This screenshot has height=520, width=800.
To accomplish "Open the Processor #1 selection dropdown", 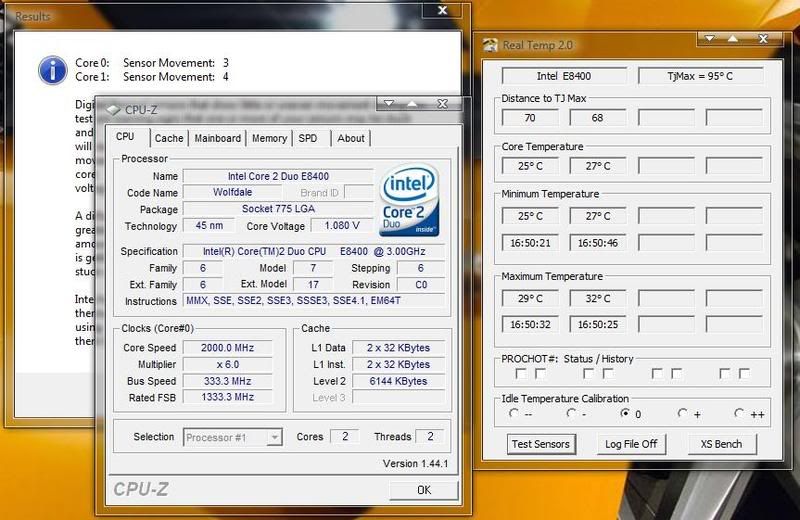I will point(274,437).
